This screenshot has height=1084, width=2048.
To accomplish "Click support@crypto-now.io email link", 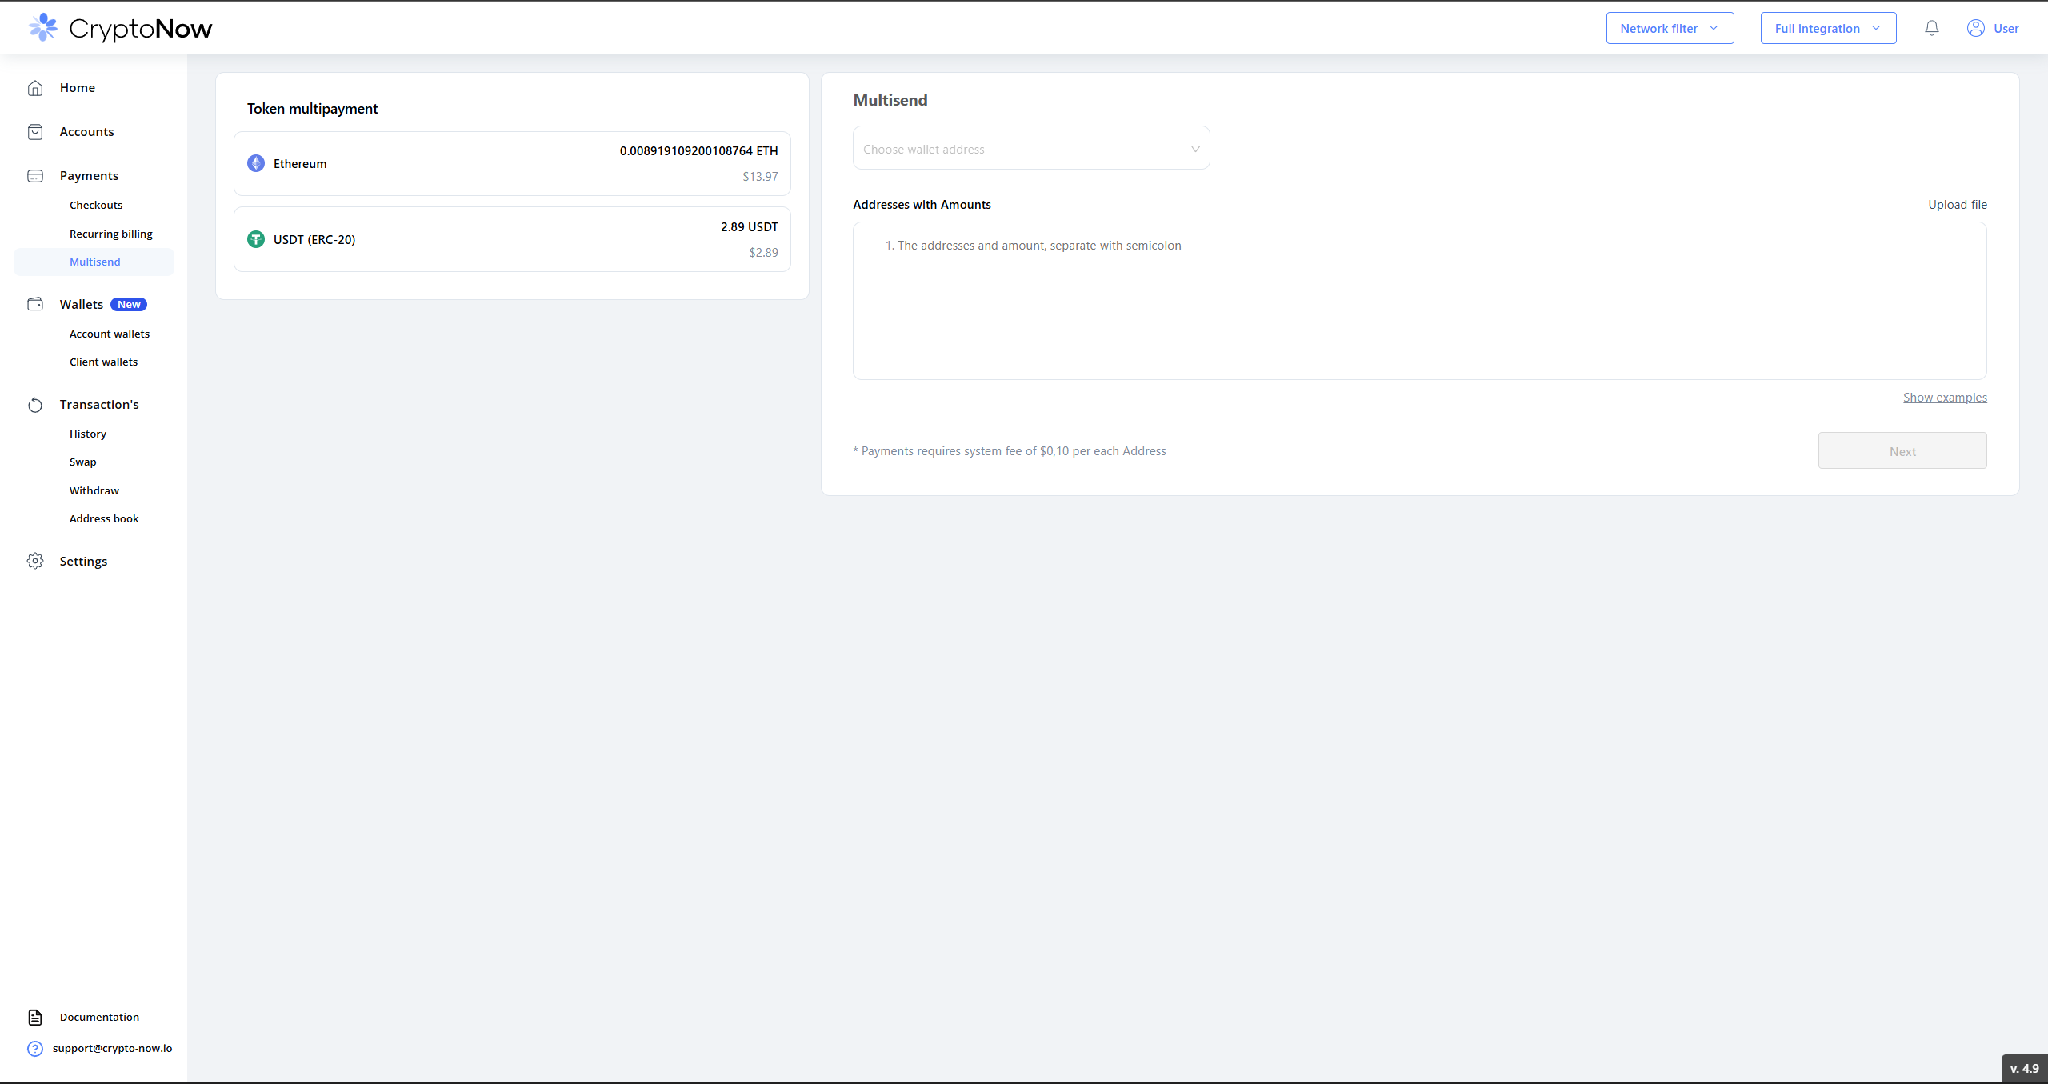I will [112, 1048].
